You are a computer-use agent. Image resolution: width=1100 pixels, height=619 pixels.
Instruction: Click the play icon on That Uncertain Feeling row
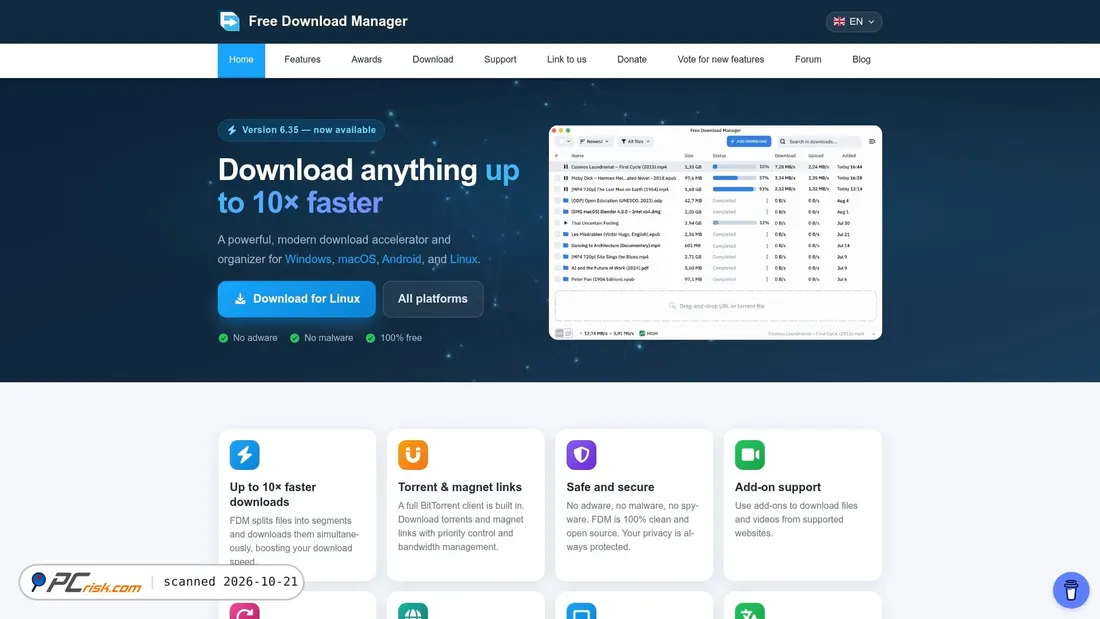(x=565, y=223)
